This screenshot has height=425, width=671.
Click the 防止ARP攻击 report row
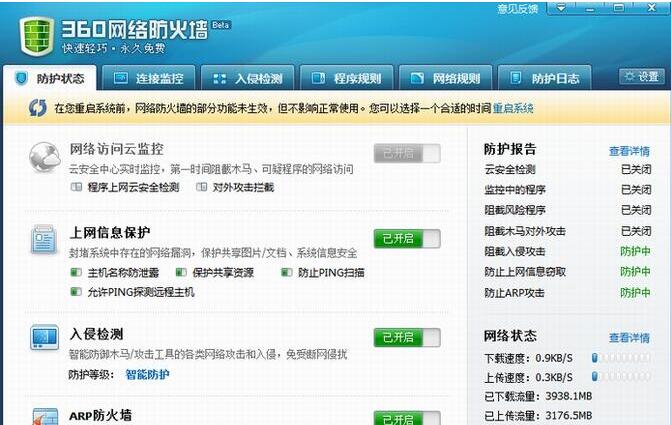click(x=567, y=293)
